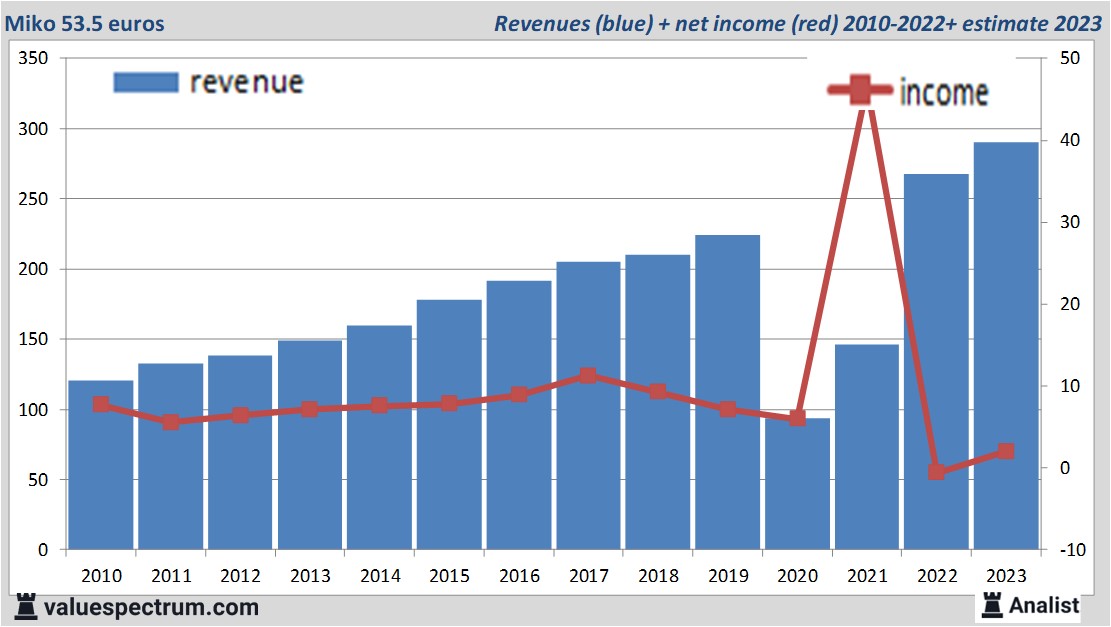This screenshot has height=627, width=1111.
Task: Click the 2016 x-axis year label
Action: [x=519, y=576]
